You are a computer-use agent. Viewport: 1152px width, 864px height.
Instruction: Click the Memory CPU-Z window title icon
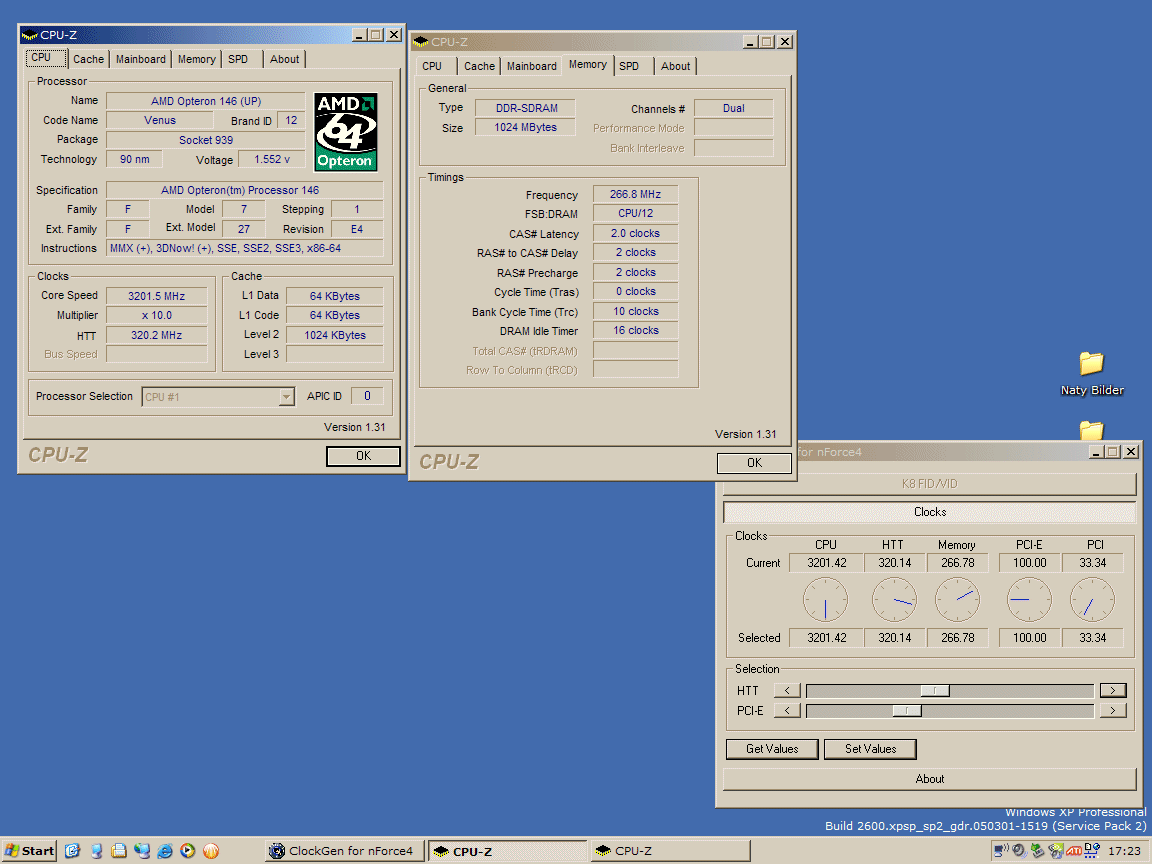(x=421, y=42)
